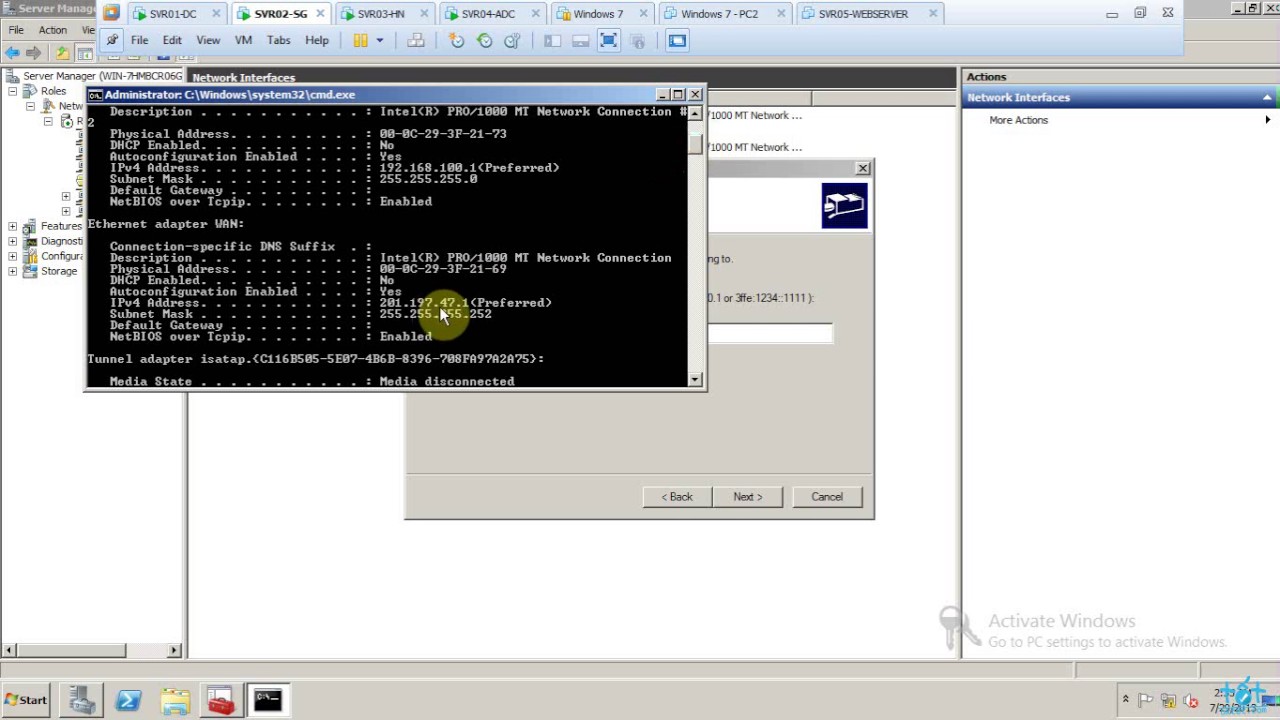This screenshot has width=1280, height=720.
Task: Collapse the Network Interfaces actions section
Action: point(1267,97)
